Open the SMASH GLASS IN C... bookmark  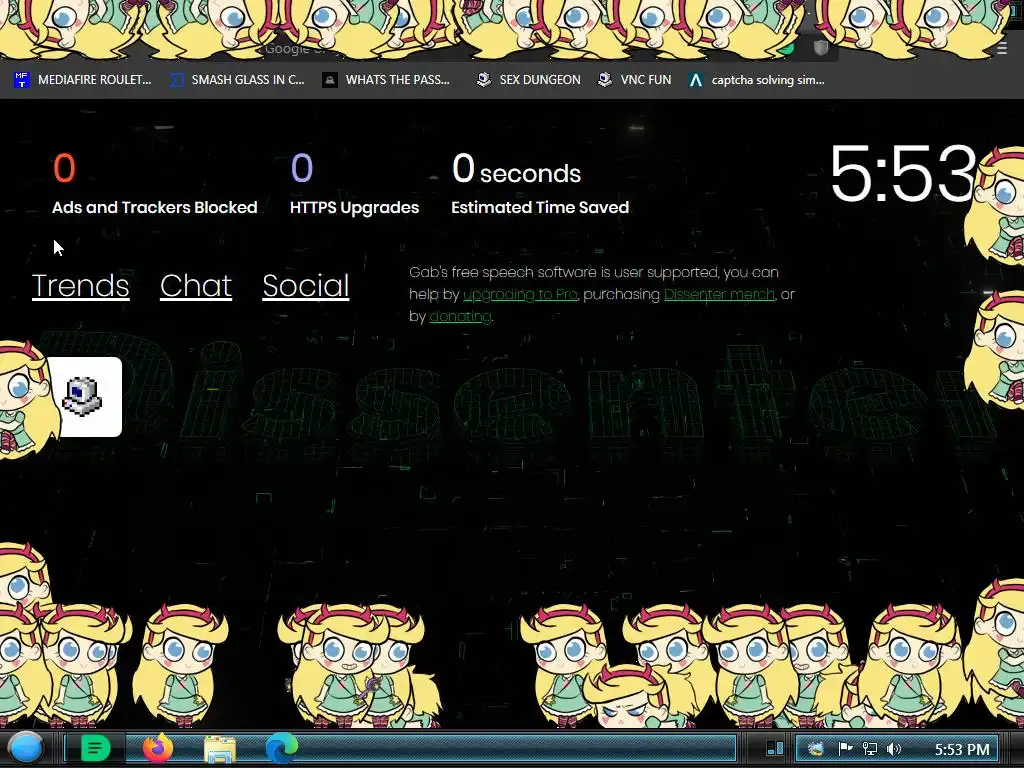pyautogui.click(x=237, y=80)
